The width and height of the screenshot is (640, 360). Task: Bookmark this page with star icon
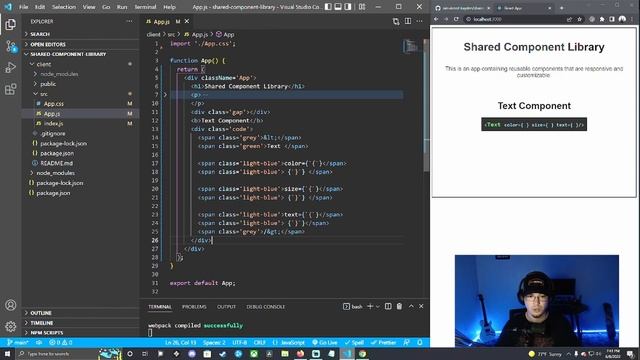point(579,19)
